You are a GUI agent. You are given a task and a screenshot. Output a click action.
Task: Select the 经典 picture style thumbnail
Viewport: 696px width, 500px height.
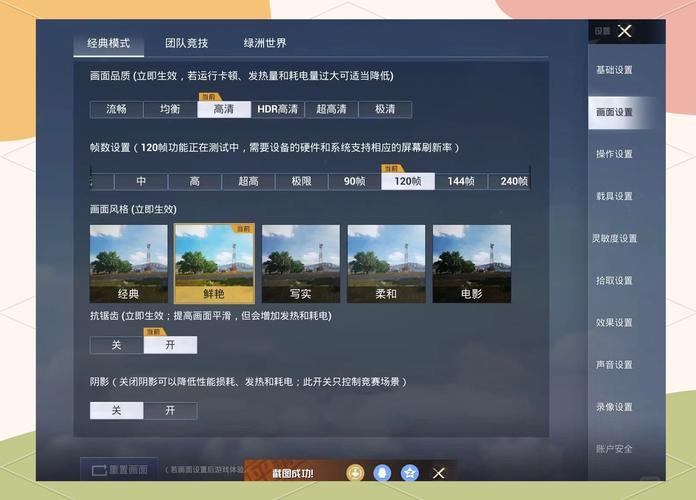129,264
